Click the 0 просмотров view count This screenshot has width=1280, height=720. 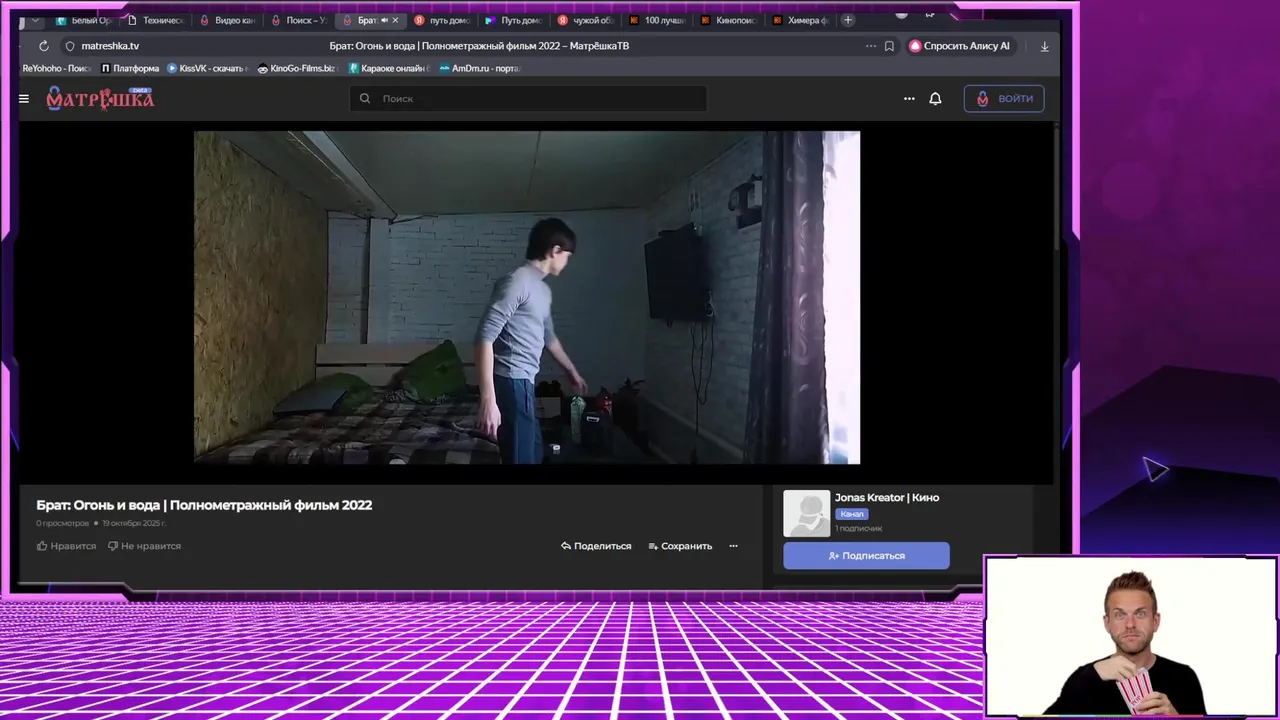coord(62,523)
